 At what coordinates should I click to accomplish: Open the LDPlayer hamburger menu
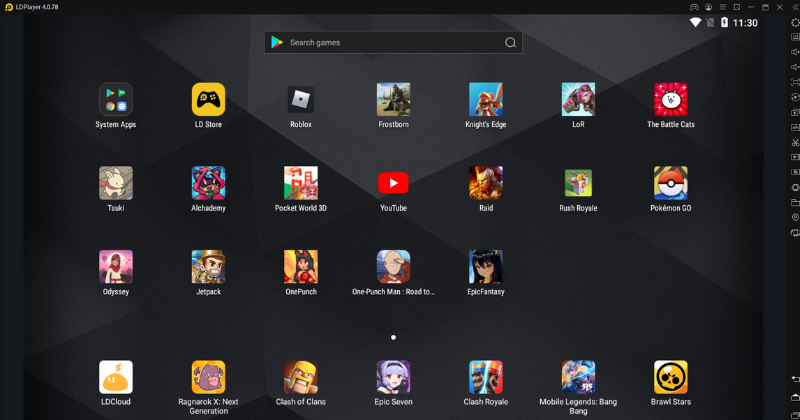[723, 7]
